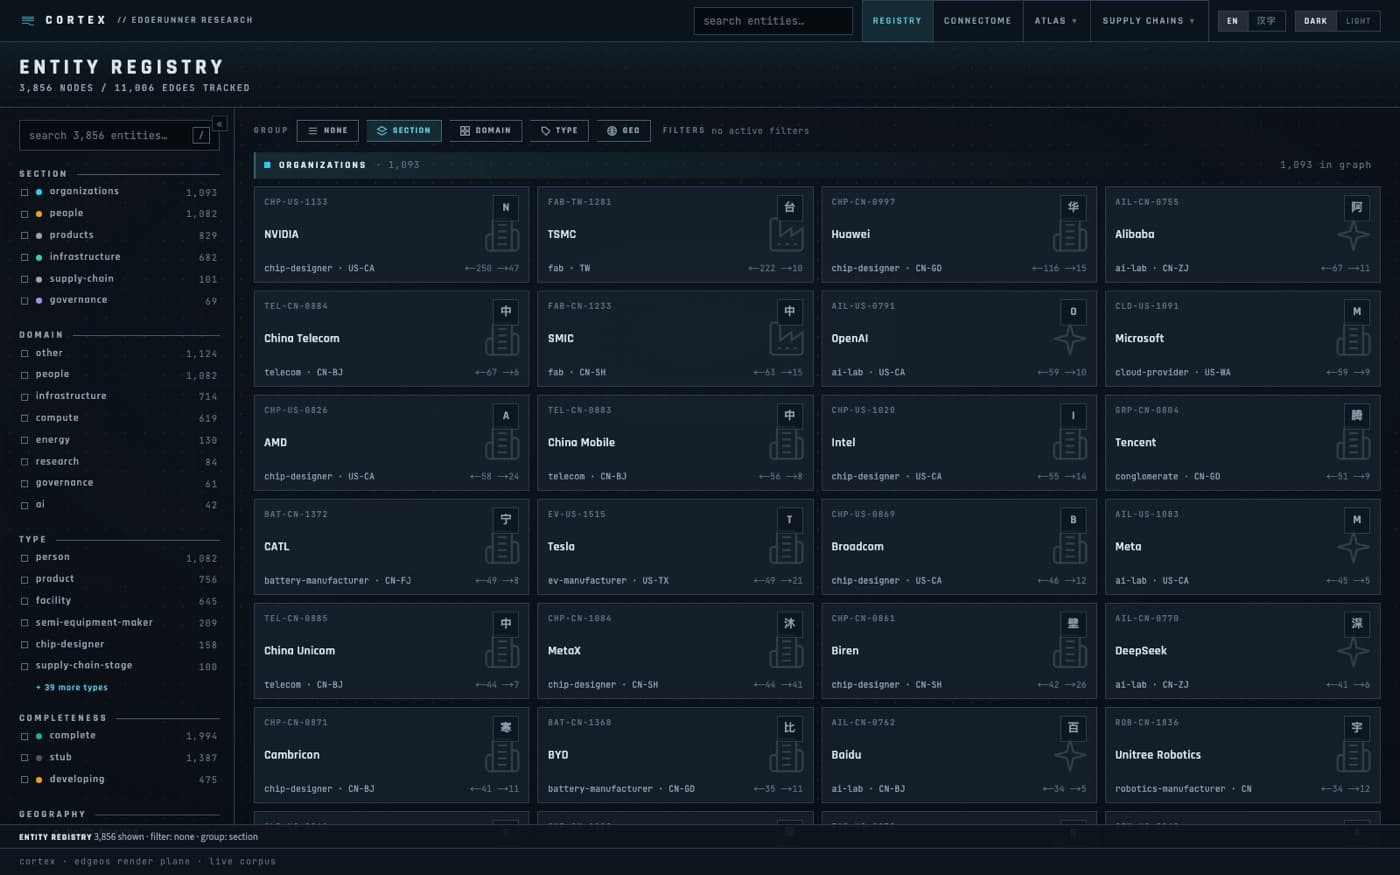The height and width of the screenshot is (875, 1400).
Task: Check the compute domain filter
Action: click(x=24, y=418)
